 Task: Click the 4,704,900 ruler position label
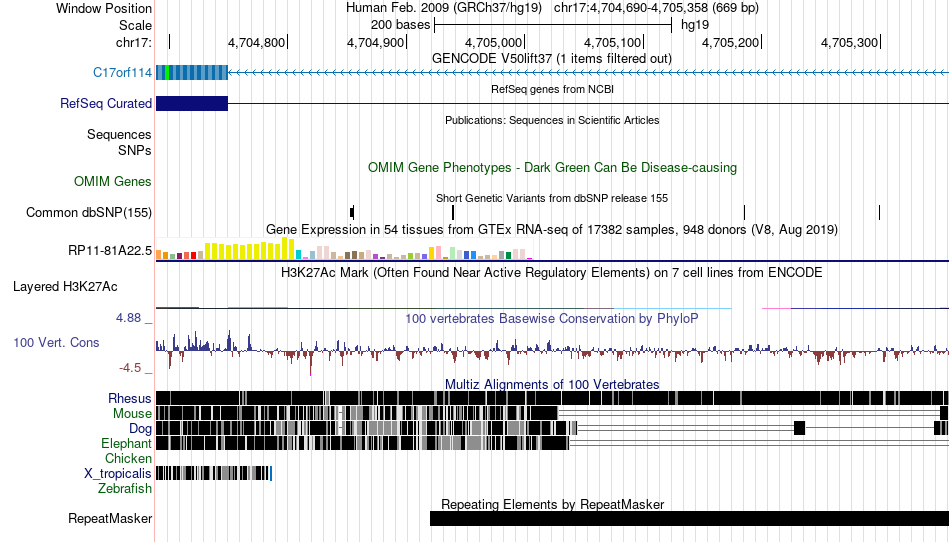point(375,42)
